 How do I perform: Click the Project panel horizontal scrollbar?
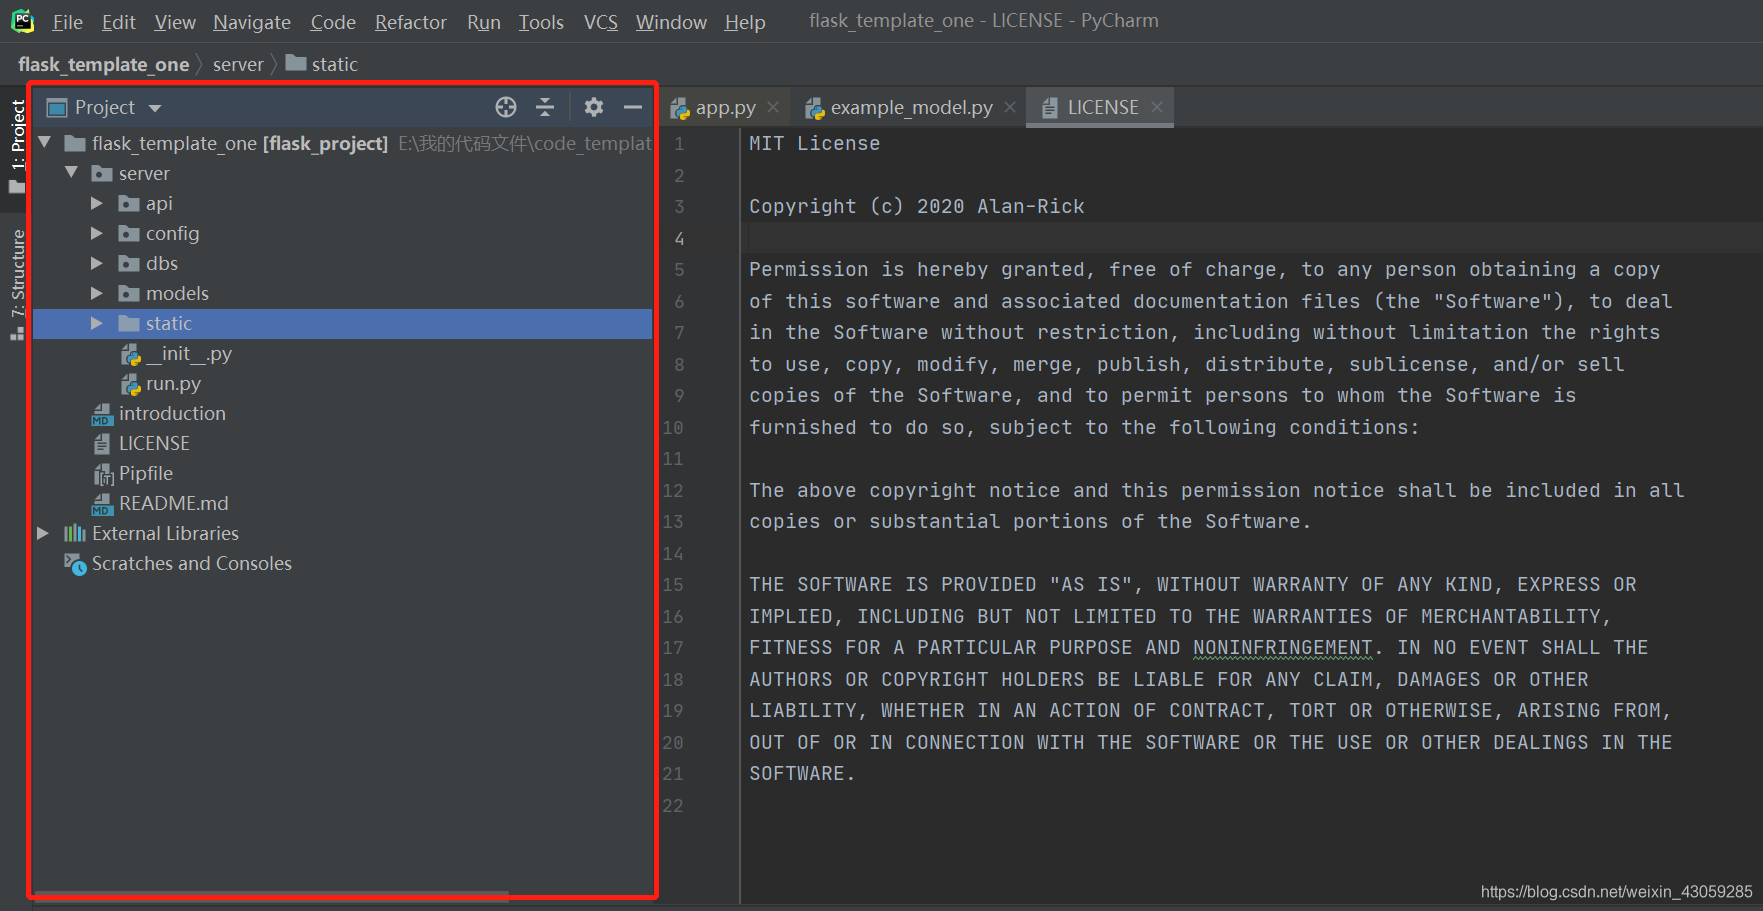tap(271, 894)
